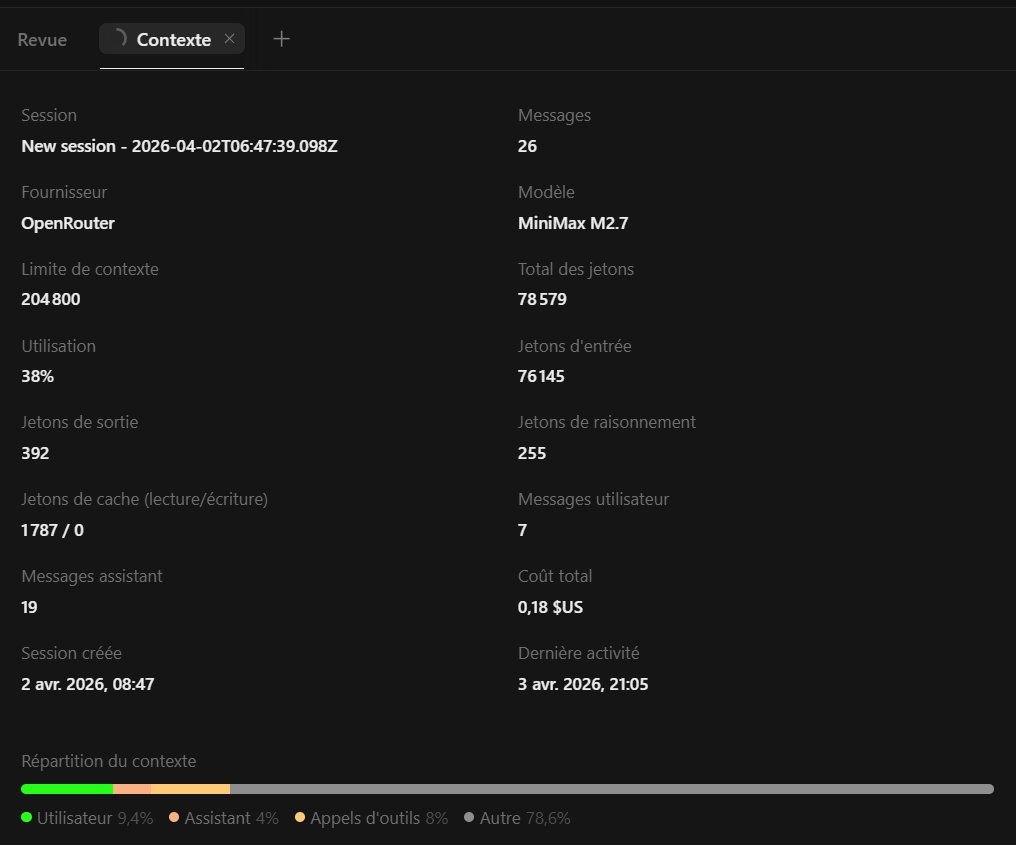Click the 'Jetons de sortie' label

pyautogui.click(x=80, y=422)
